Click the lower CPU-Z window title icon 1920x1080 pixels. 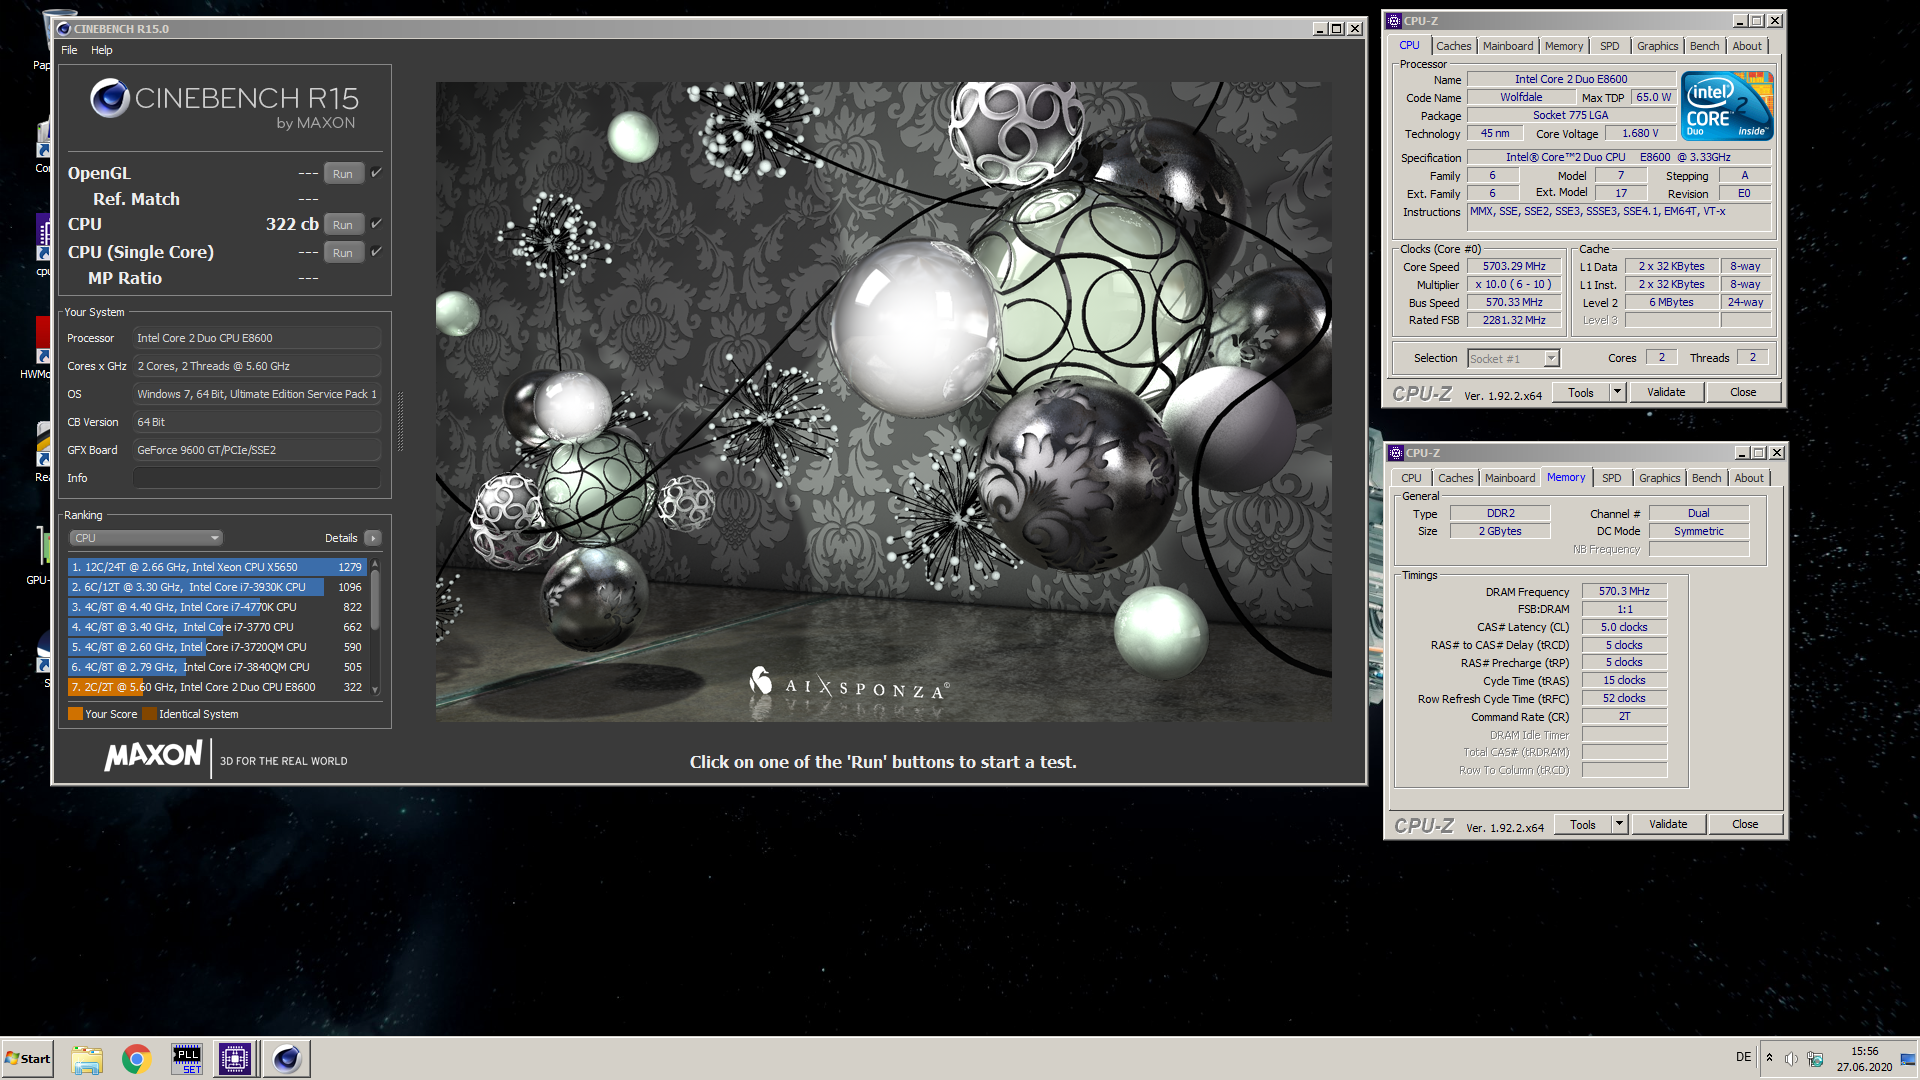click(1396, 453)
